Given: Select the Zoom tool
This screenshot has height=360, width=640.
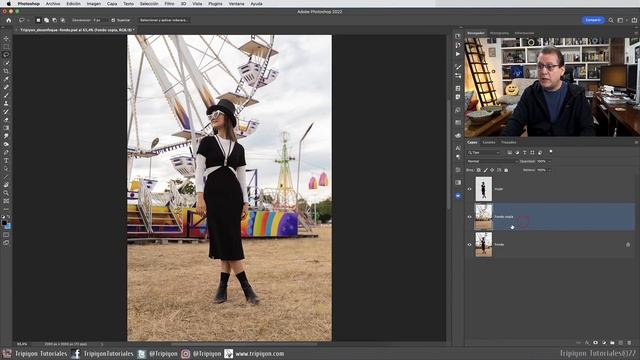Looking at the screenshot, I should (6, 193).
